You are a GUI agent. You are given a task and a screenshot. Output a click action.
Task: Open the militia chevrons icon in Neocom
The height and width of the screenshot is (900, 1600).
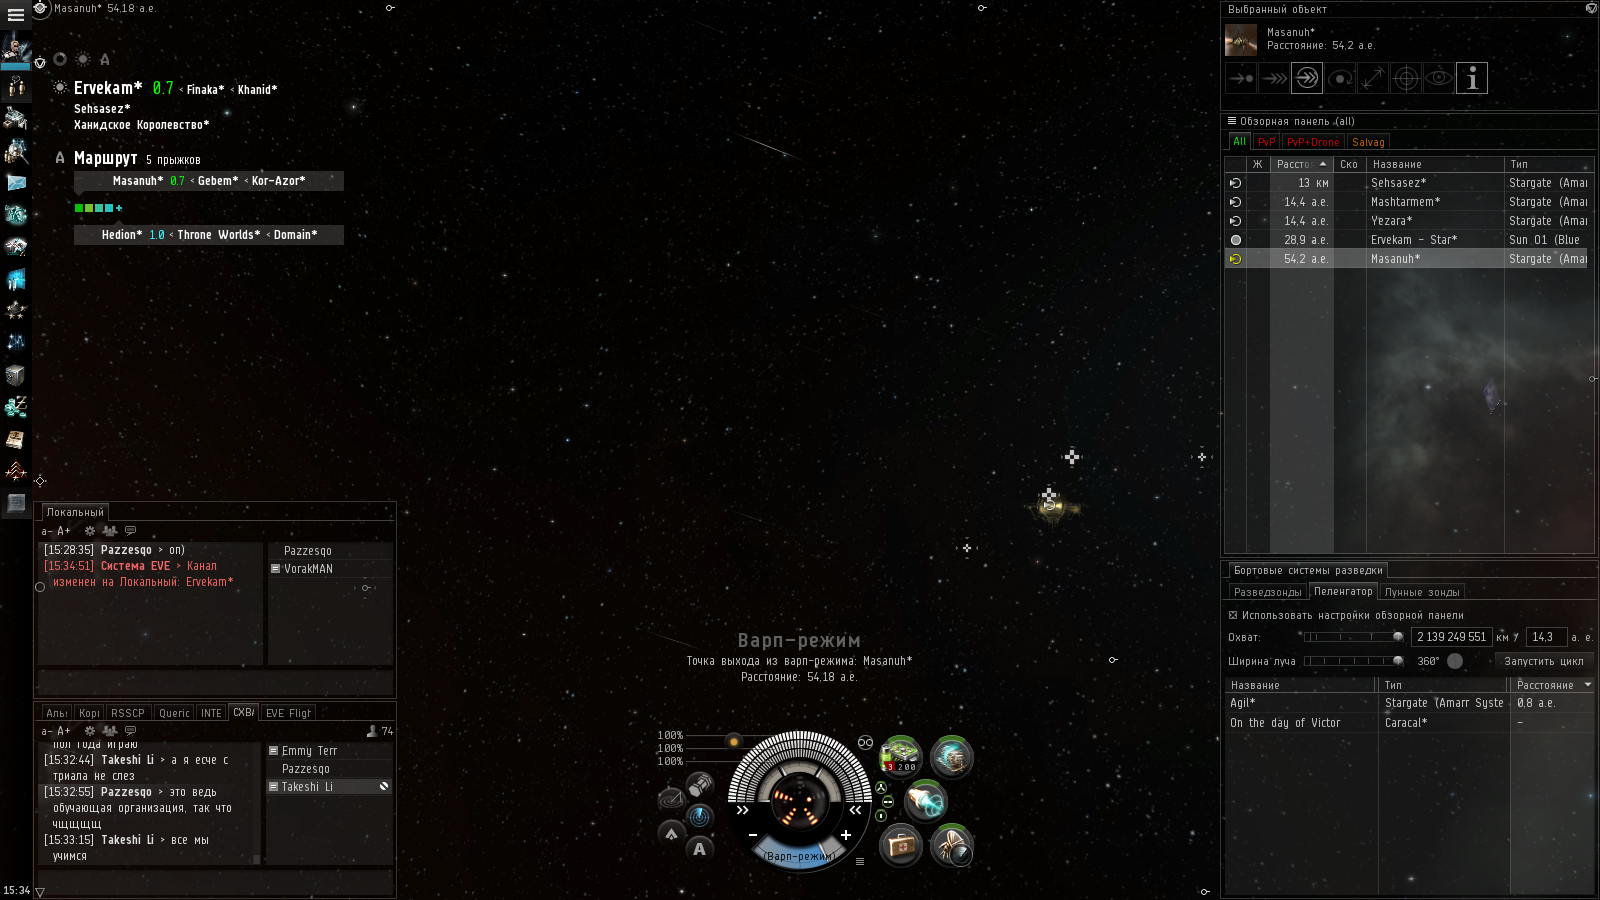(16, 471)
